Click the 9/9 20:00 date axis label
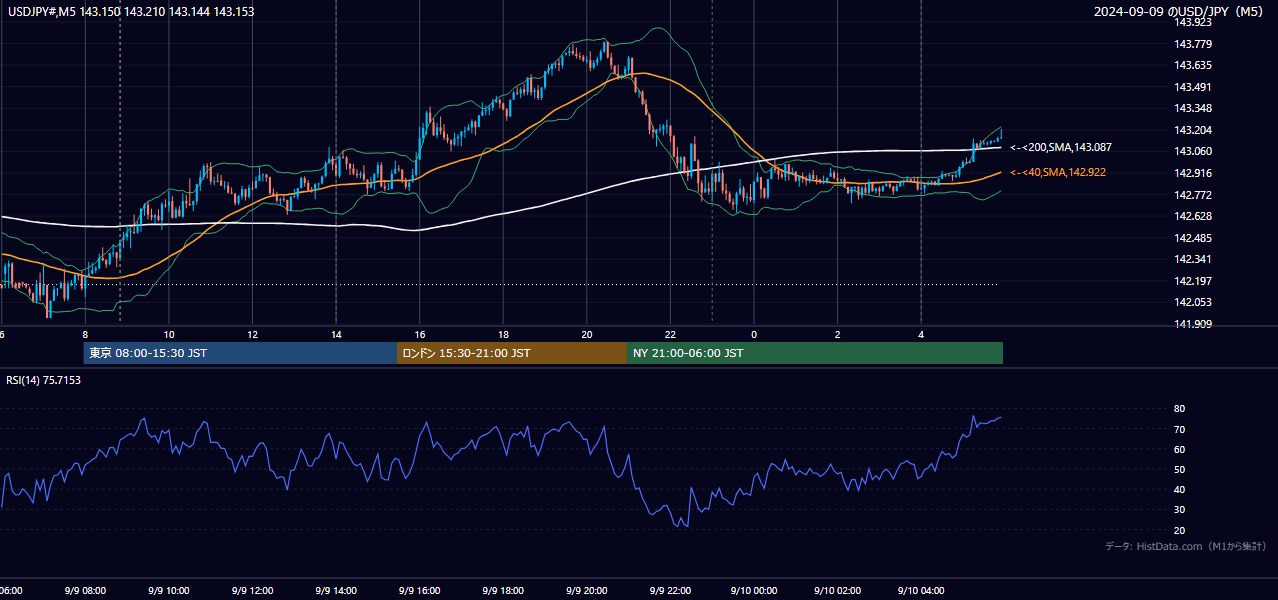The height and width of the screenshot is (600, 1278). tap(586, 591)
